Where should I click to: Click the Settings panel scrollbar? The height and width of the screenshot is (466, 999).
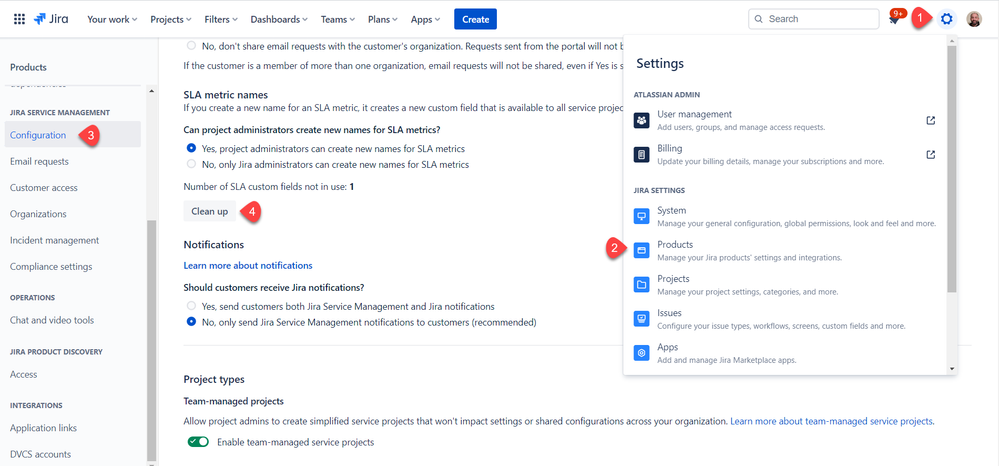click(952, 168)
